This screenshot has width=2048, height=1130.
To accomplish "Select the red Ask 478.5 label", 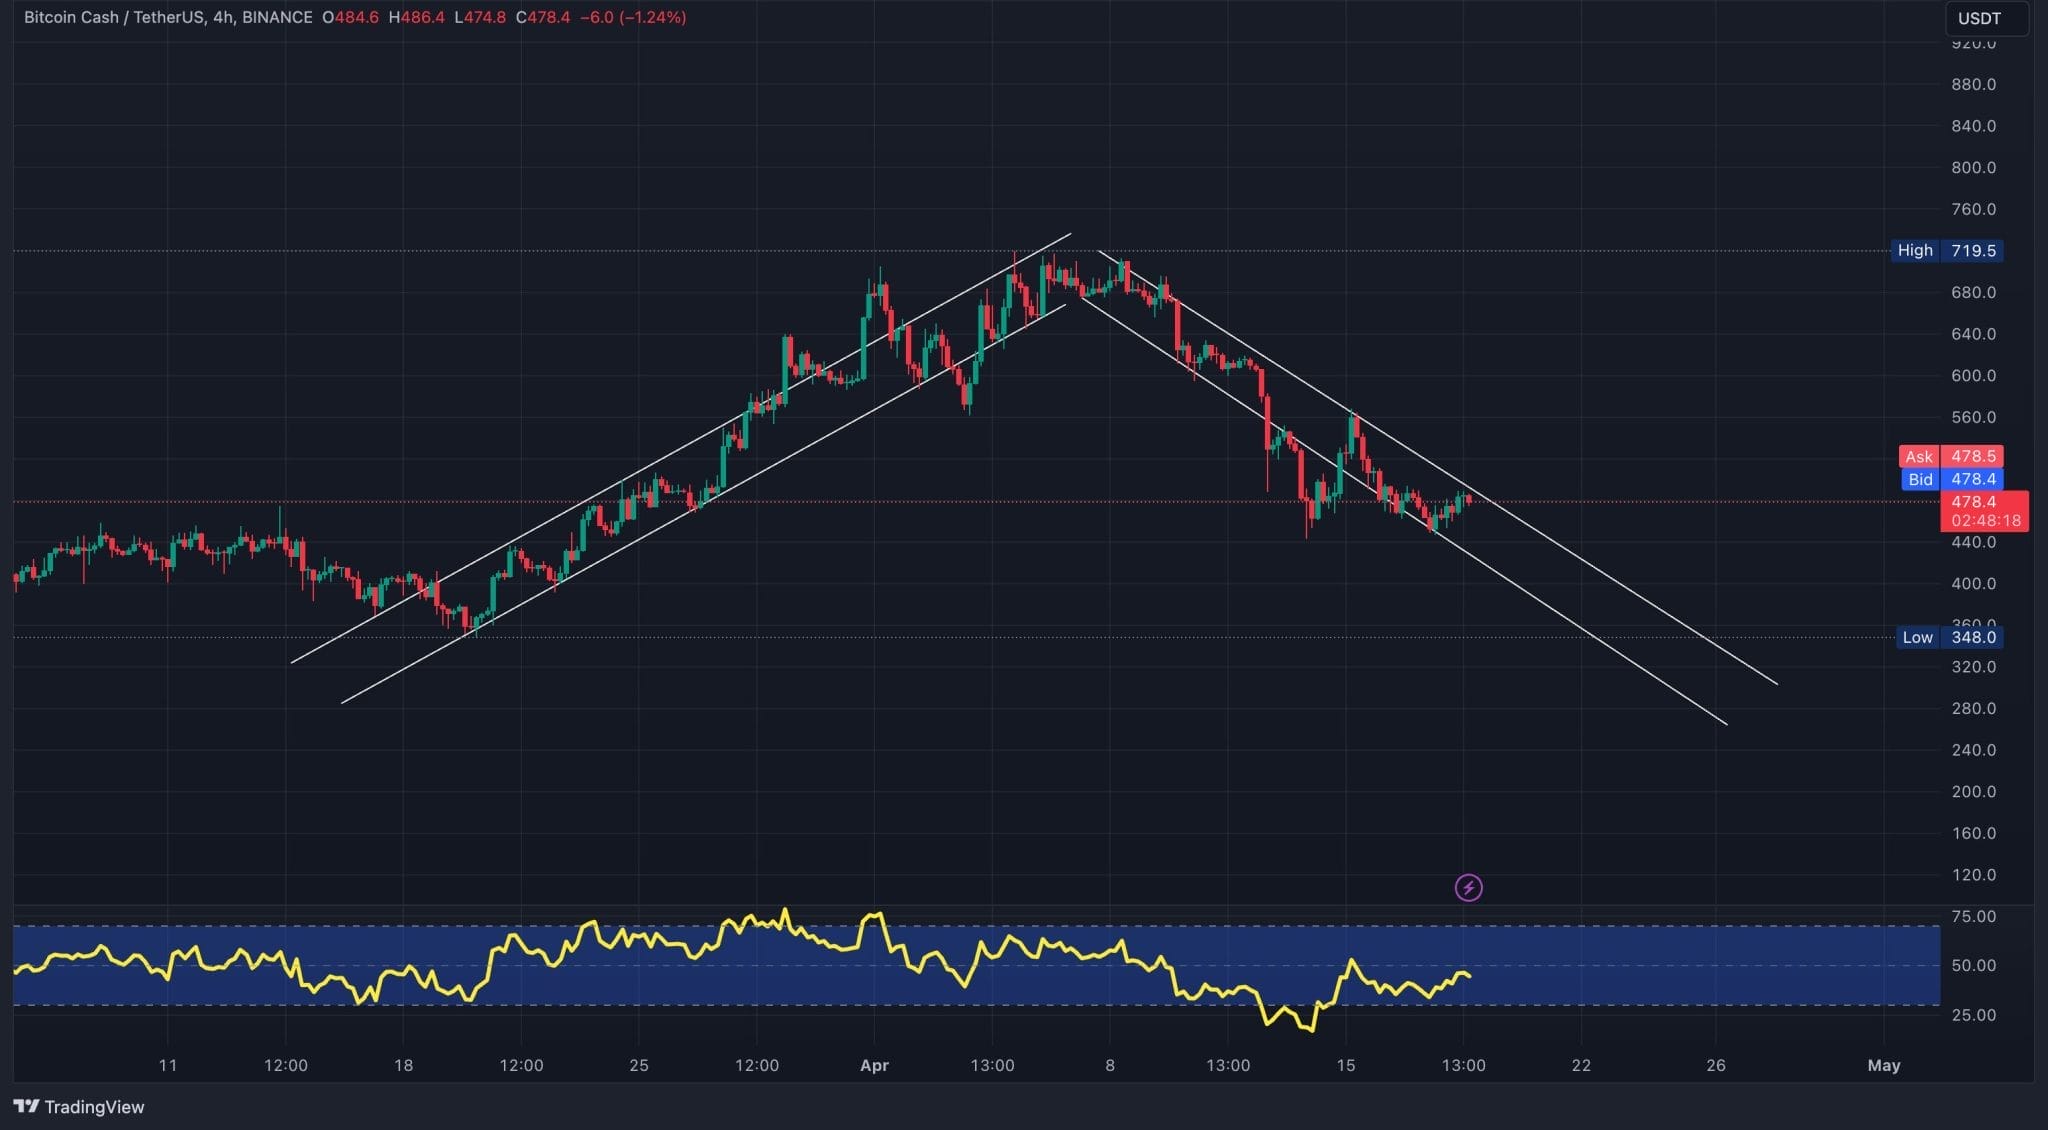I will coord(1951,456).
